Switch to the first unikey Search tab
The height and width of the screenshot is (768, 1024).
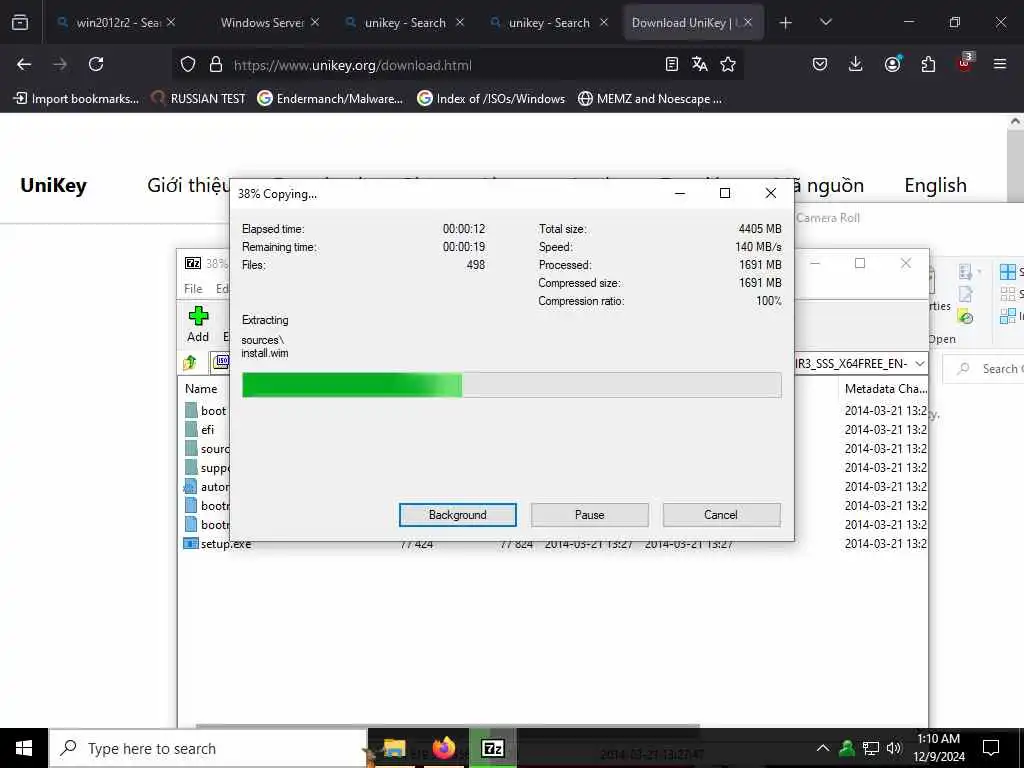point(405,23)
